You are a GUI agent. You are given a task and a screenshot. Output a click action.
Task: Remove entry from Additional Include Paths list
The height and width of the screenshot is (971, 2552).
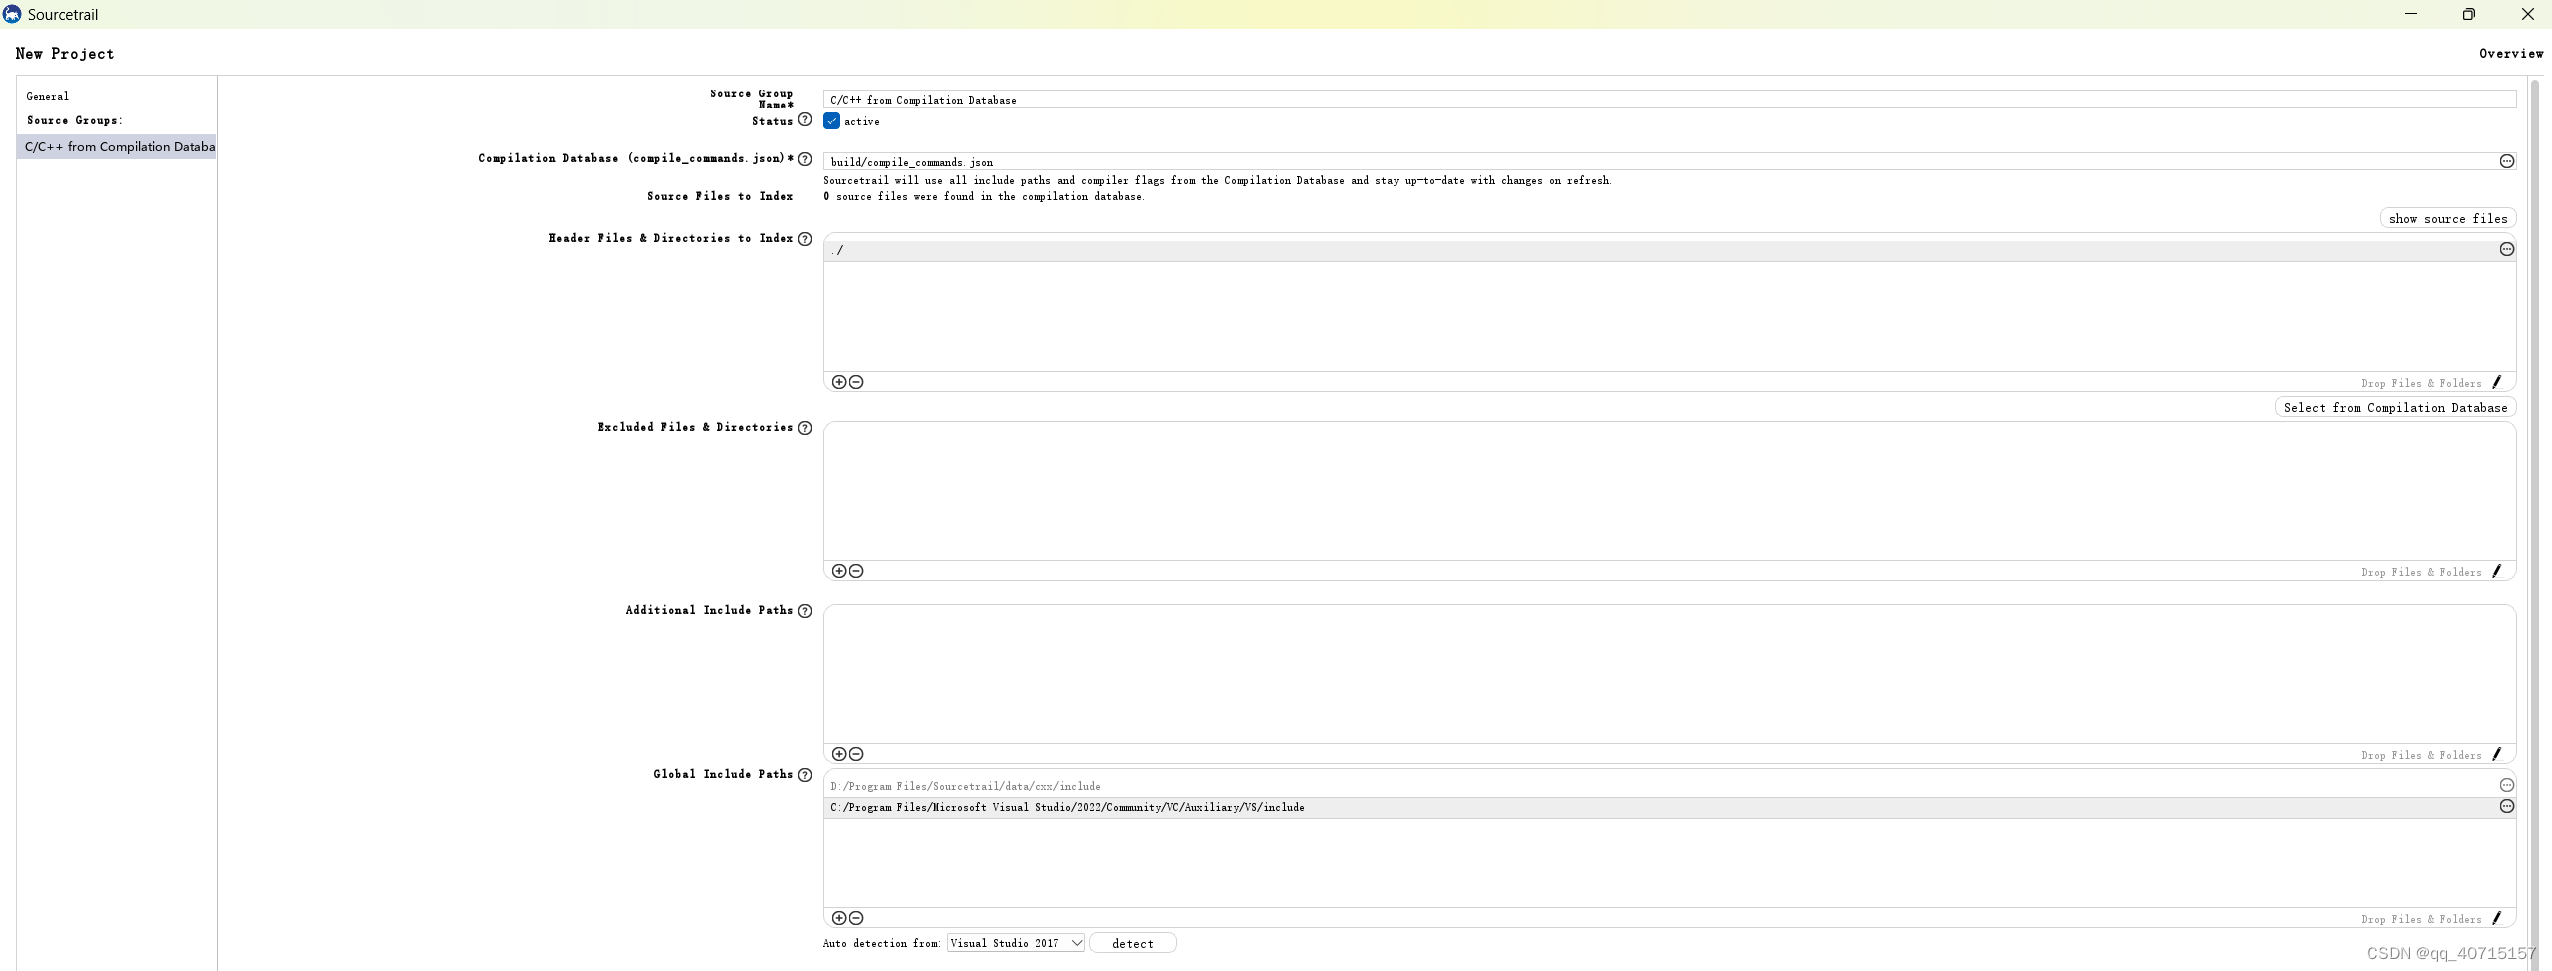pyautogui.click(x=856, y=754)
